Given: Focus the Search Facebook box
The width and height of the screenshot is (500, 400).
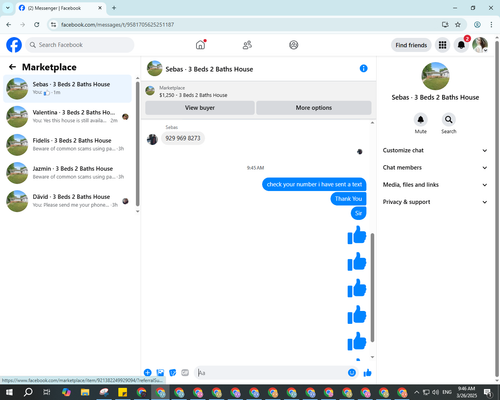Looking at the screenshot, I should (80, 45).
